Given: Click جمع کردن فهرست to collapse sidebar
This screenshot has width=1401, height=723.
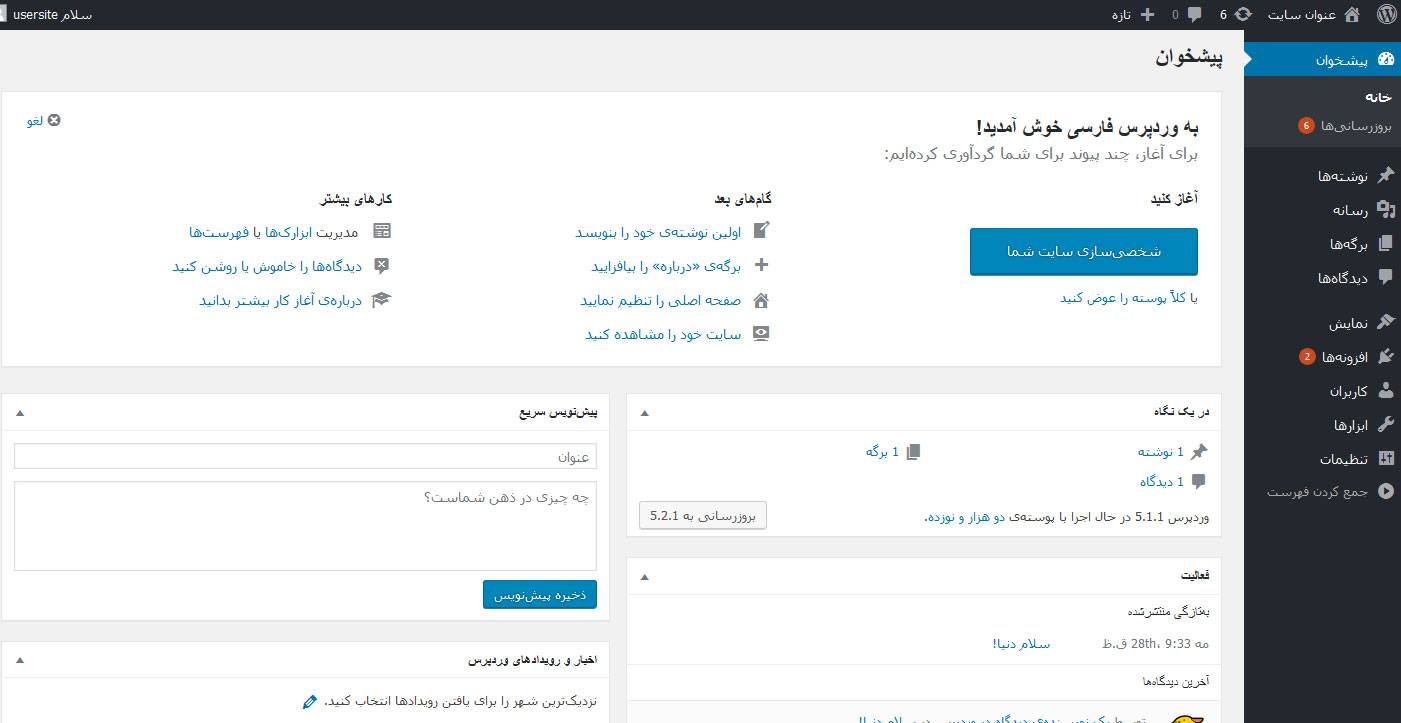Looking at the screenshot, I should (x=1316, y=491).
